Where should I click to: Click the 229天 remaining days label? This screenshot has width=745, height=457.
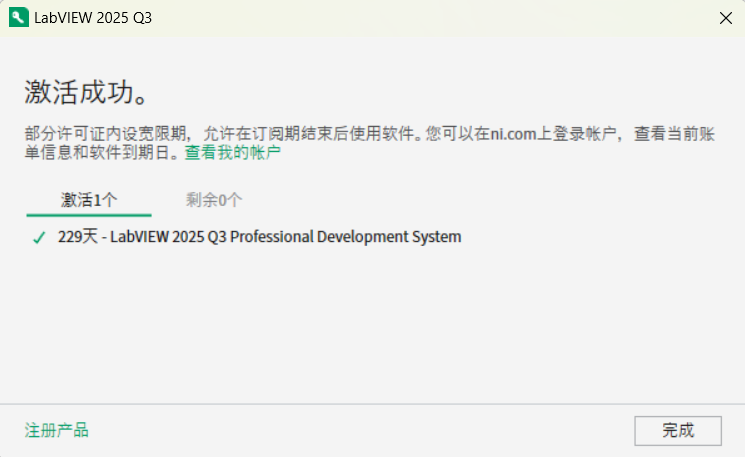pos(77,237)
